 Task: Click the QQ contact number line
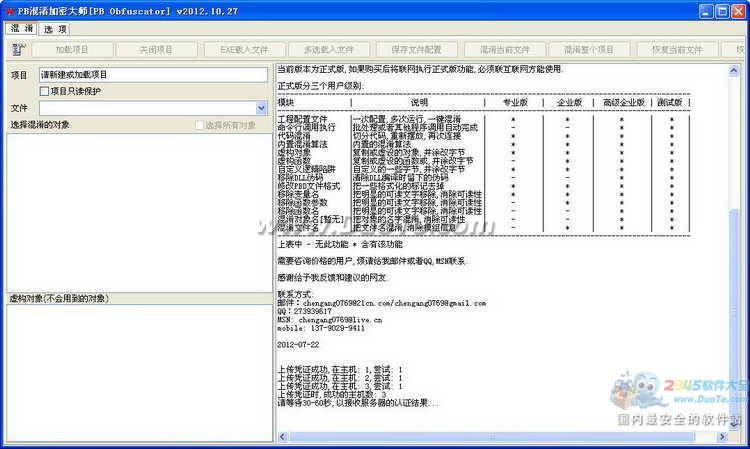[304, 311]
